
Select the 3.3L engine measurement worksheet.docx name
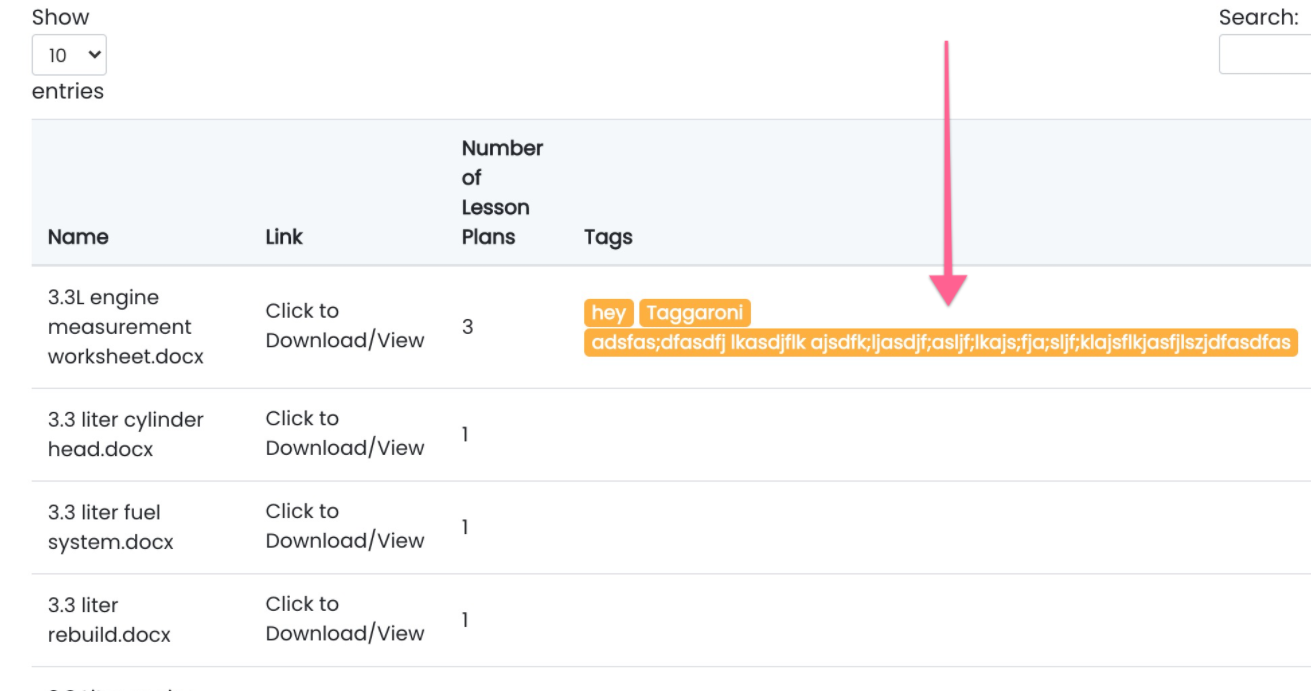click(125, 327)
